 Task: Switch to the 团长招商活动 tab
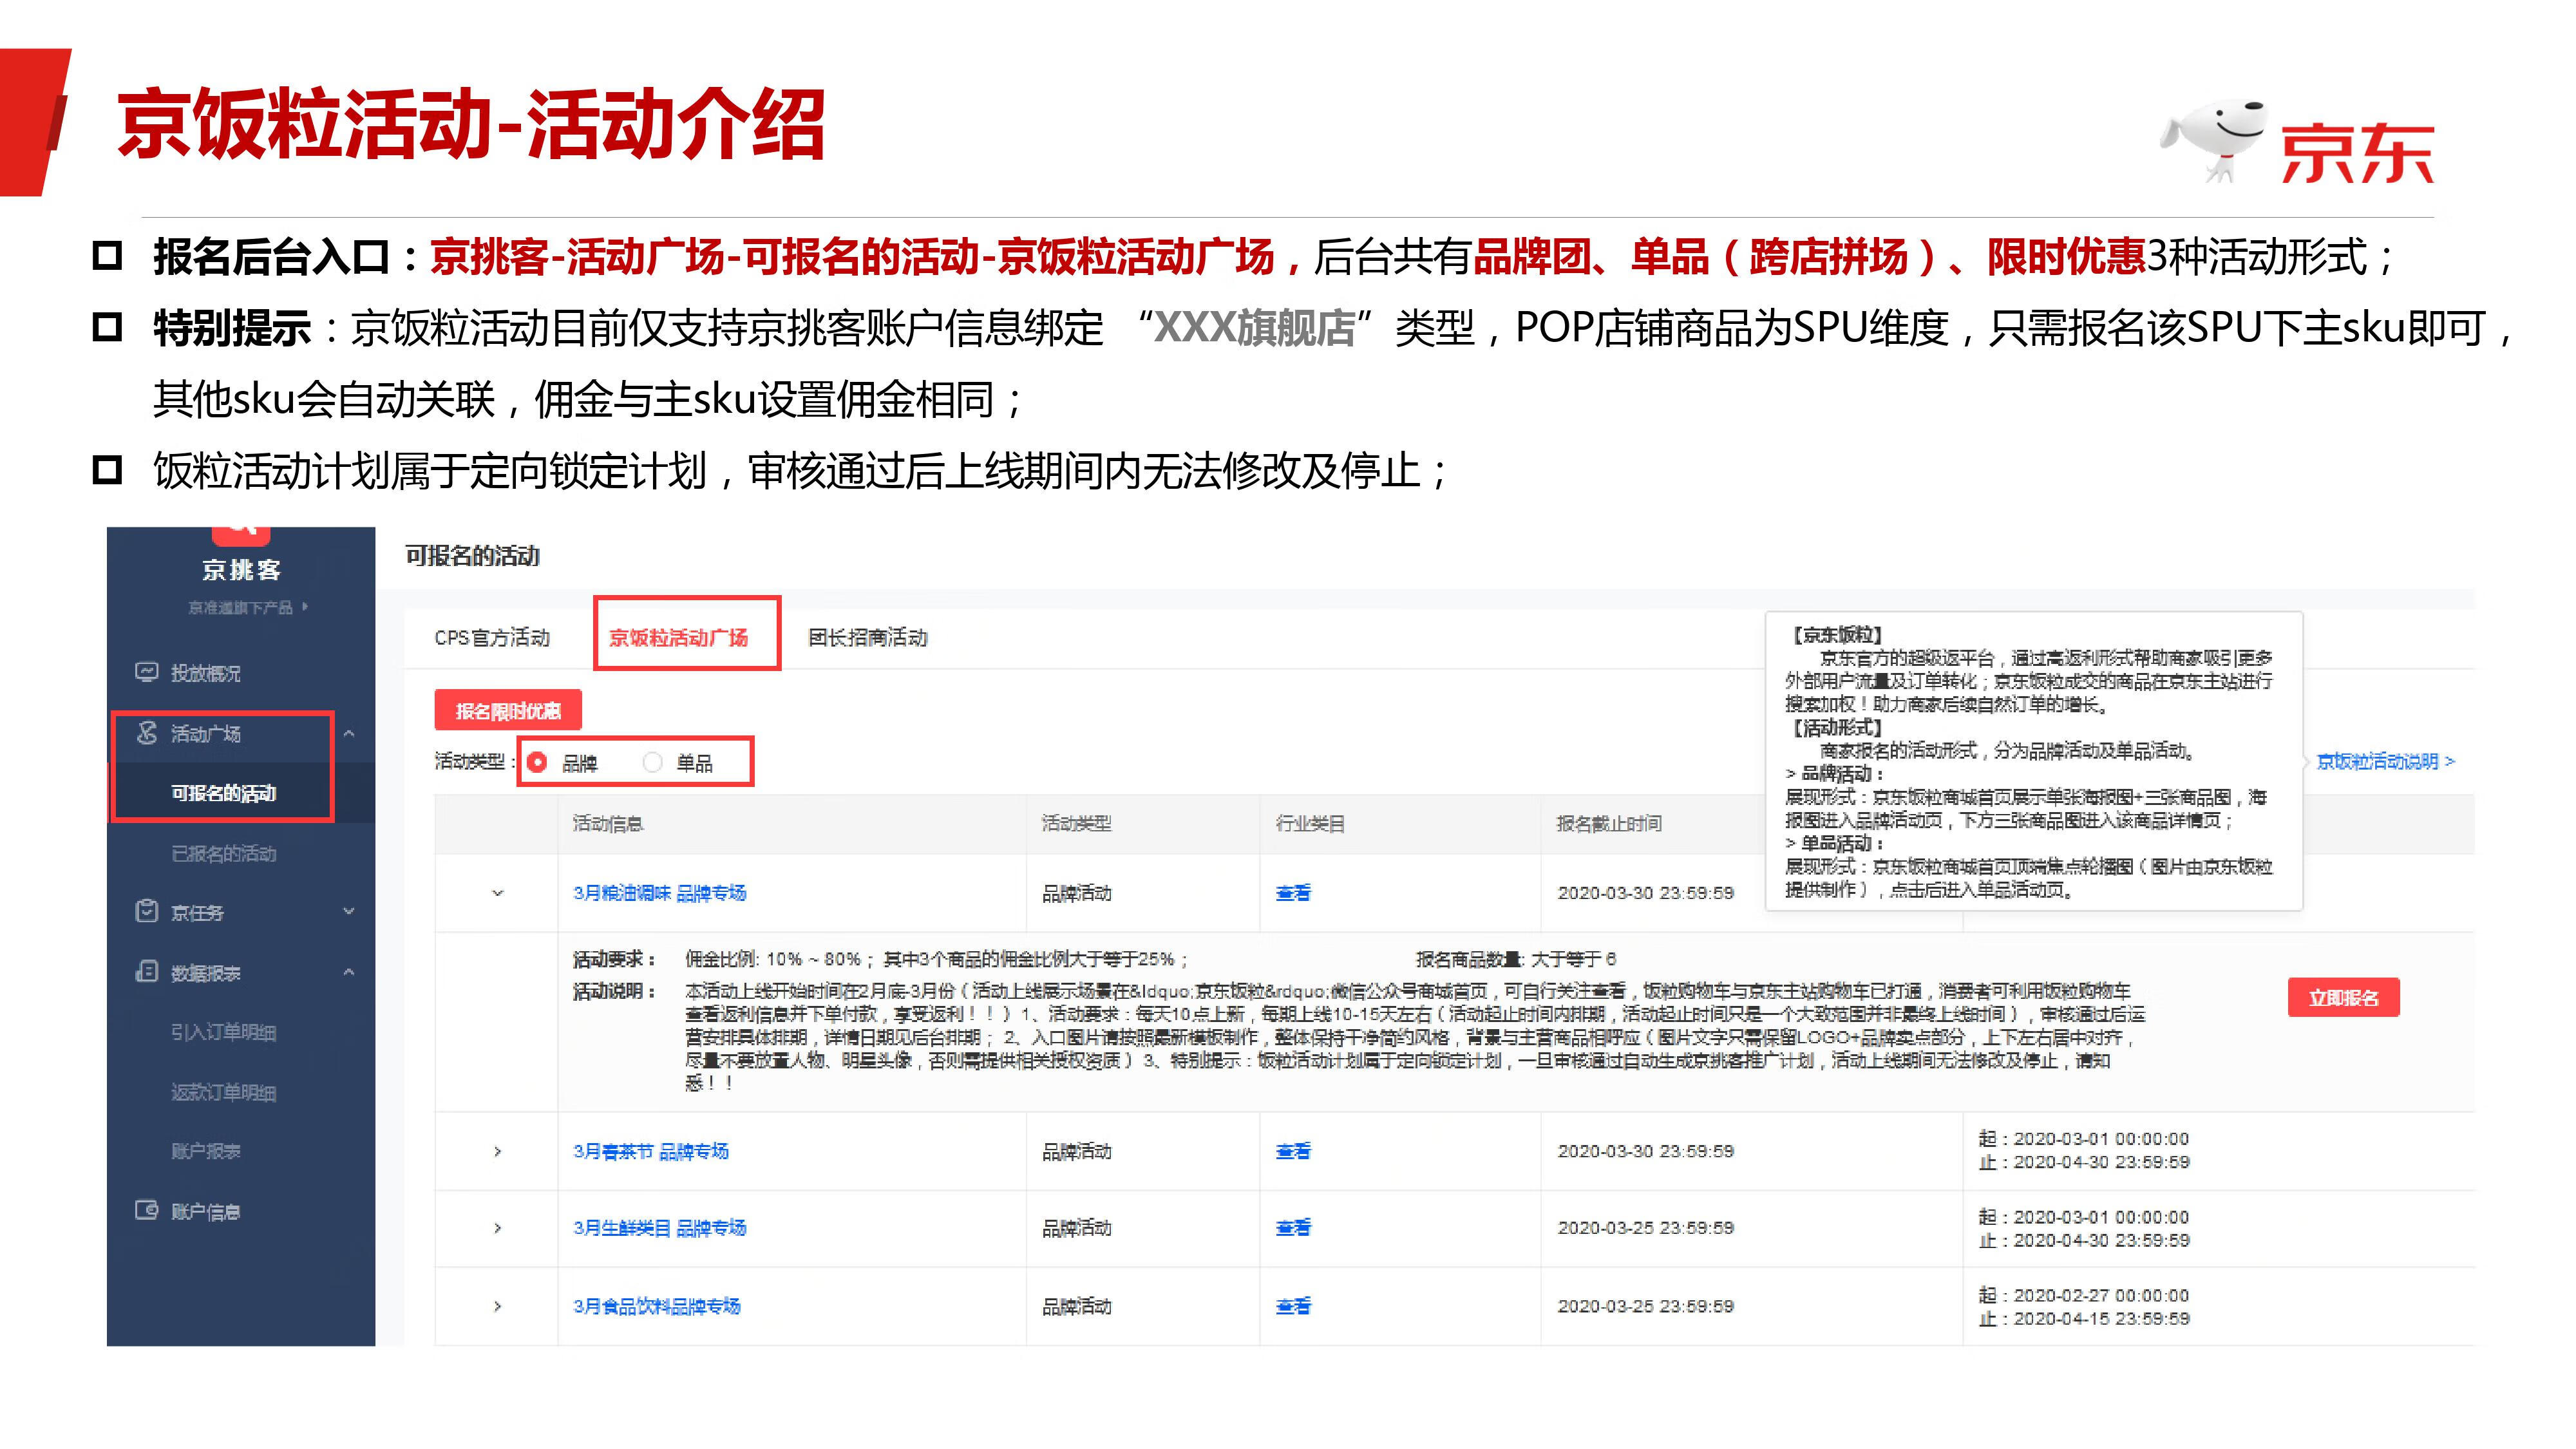click(868, 637)
